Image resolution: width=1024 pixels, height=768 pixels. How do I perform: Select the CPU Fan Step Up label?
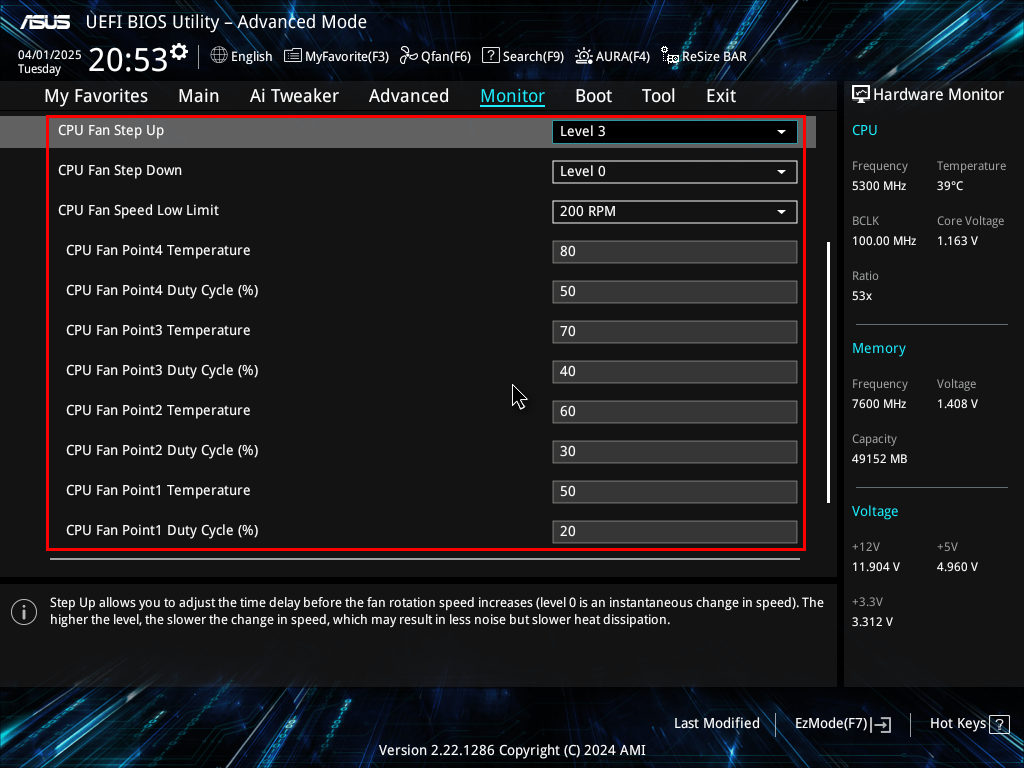point(111,131)
